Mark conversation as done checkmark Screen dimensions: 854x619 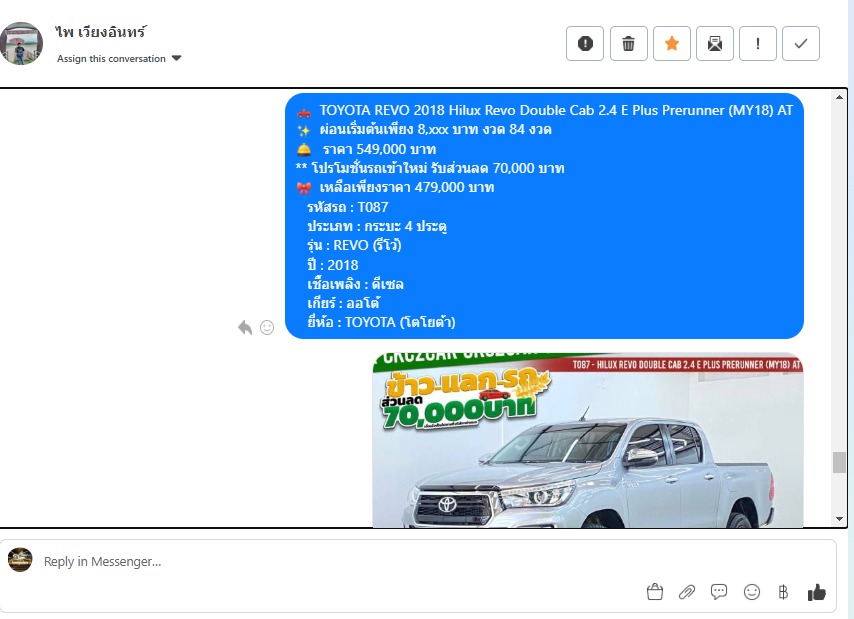pyautogui.click(x=801, y=44)
